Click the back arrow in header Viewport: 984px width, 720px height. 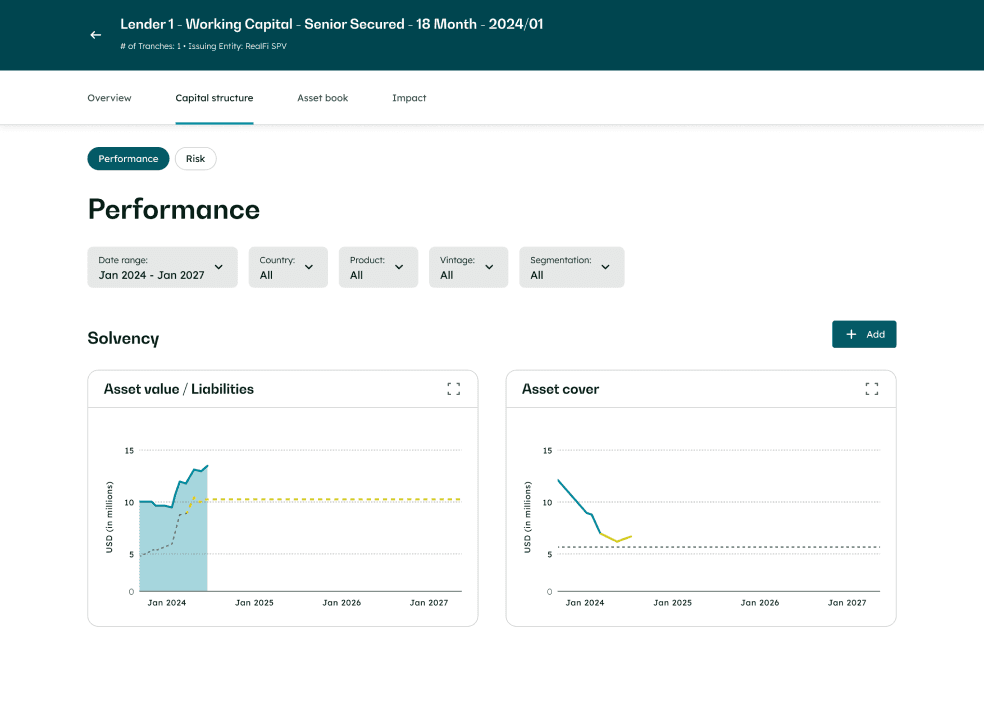coord(96,35)
